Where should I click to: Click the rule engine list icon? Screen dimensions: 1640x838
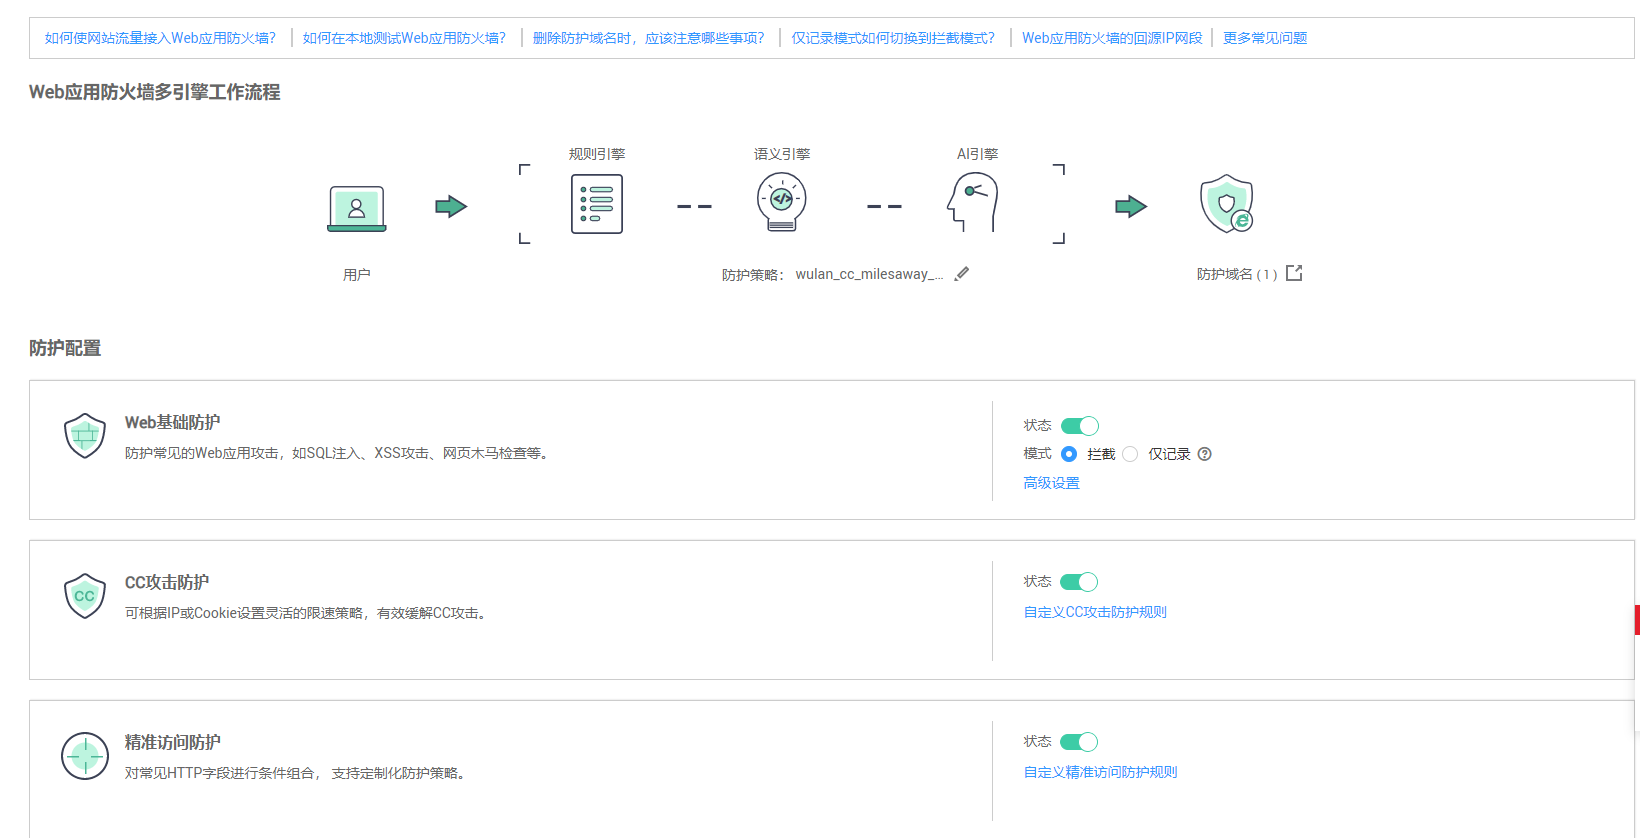(x=597, y=204)
